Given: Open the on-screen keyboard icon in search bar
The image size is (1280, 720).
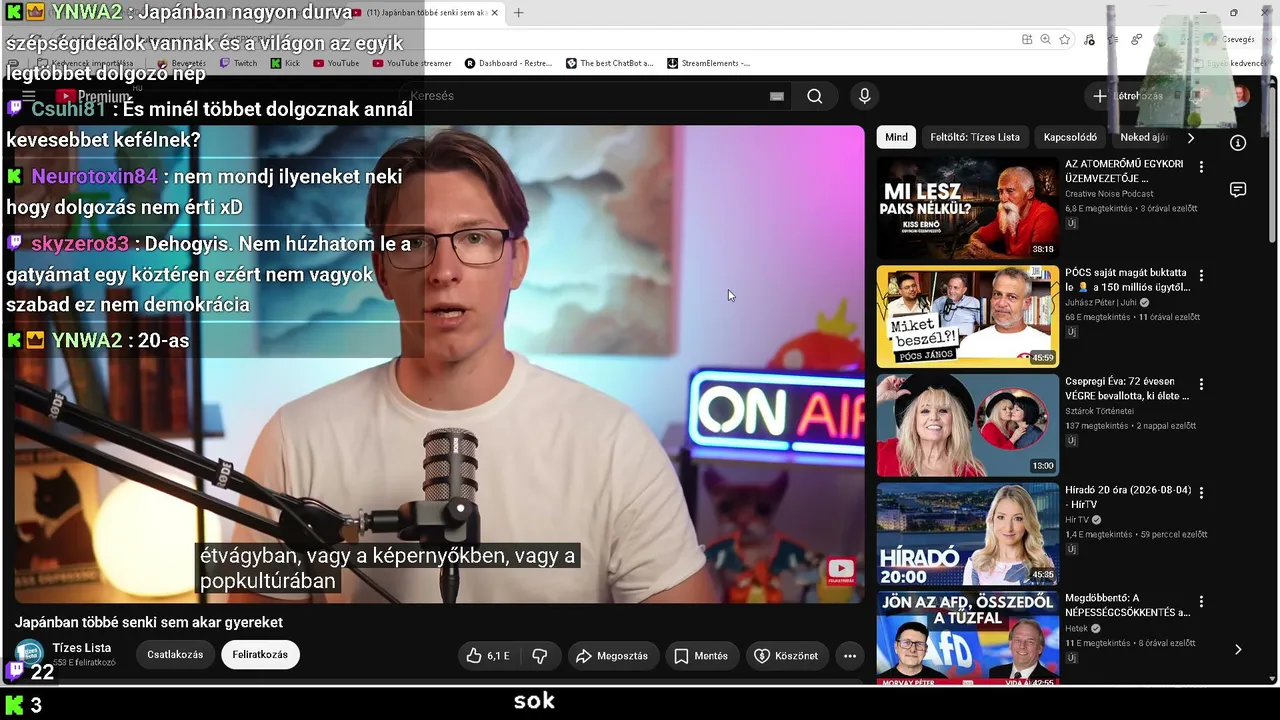Looking at the screenshot, I should pyautogui.click(x=777, y=96).
